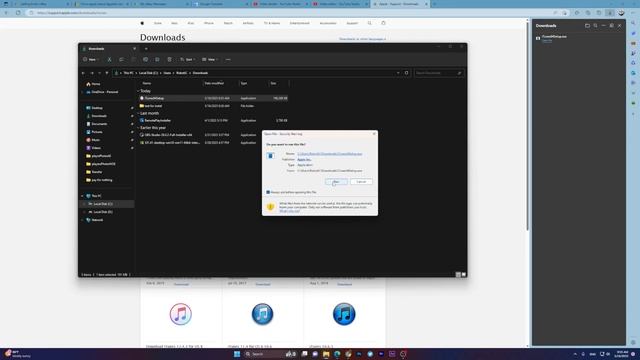
Task: Click the Explorer Forward arrow
Action: [92, 73]
